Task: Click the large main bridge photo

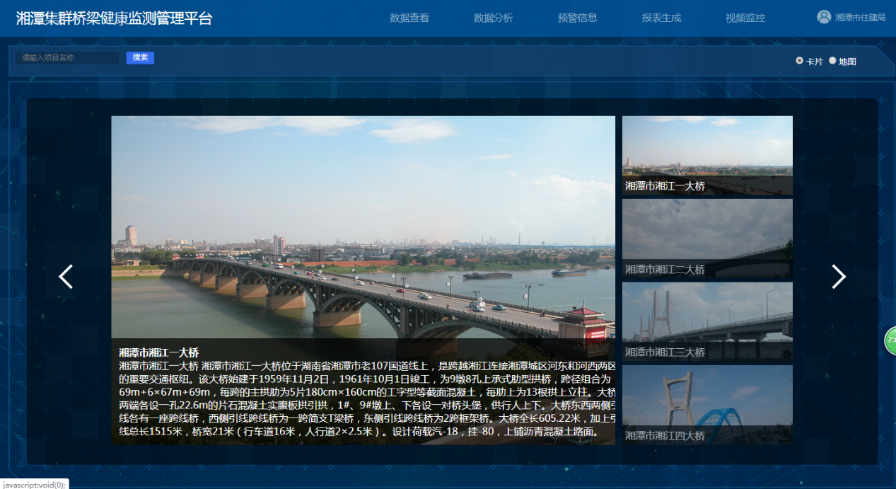Action: tap(363, 230)
